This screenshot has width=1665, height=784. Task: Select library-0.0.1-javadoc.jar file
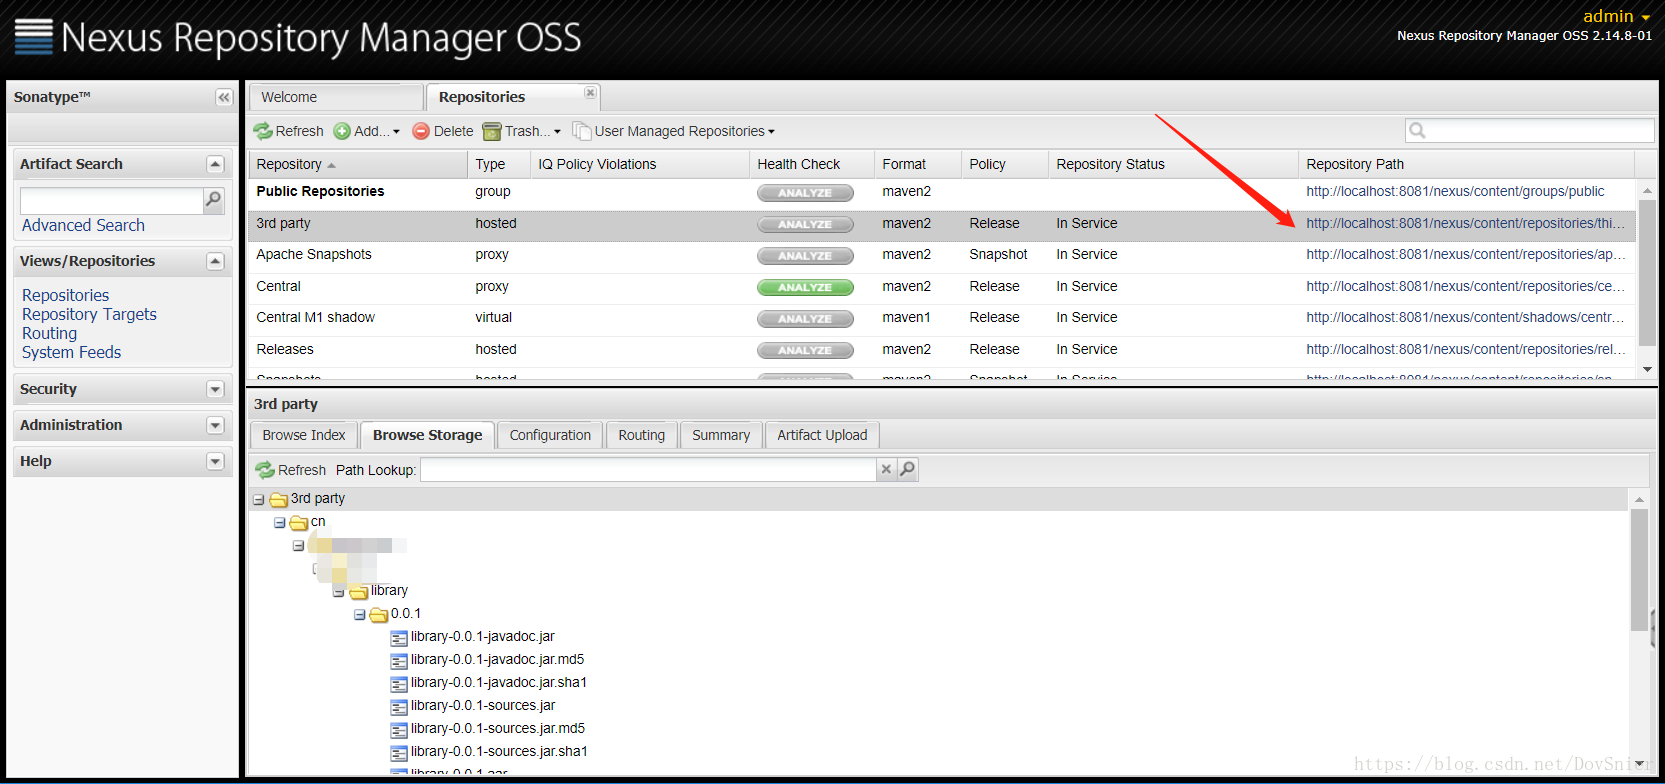point(482,636)
